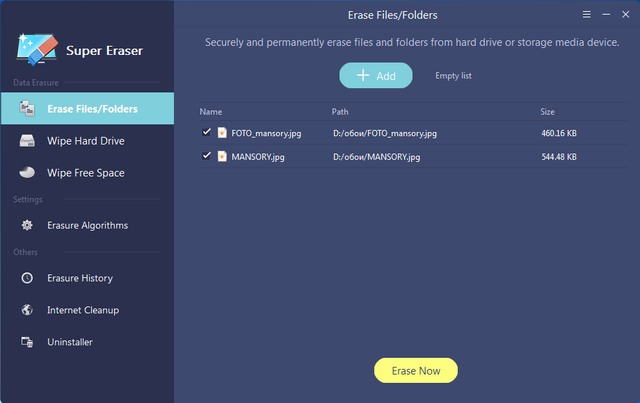This screenshot has width=640, height=403.
Task: Open the Wipe Hard Drive section
Action: 85,141
